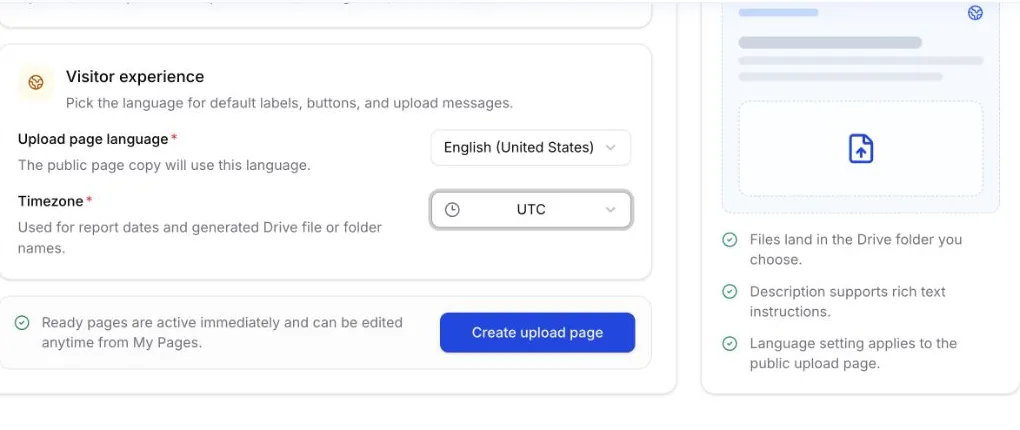Click text 'The public page copy will use this language.'
The image size is (1020, 430).
click(x=164, y=165)
